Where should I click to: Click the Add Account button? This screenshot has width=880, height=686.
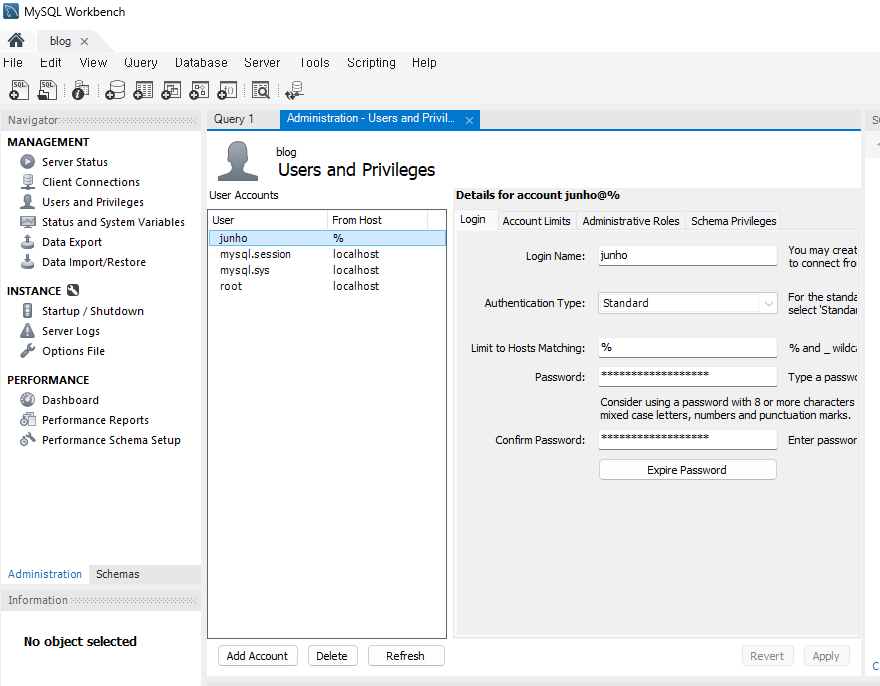pos(257,656)
